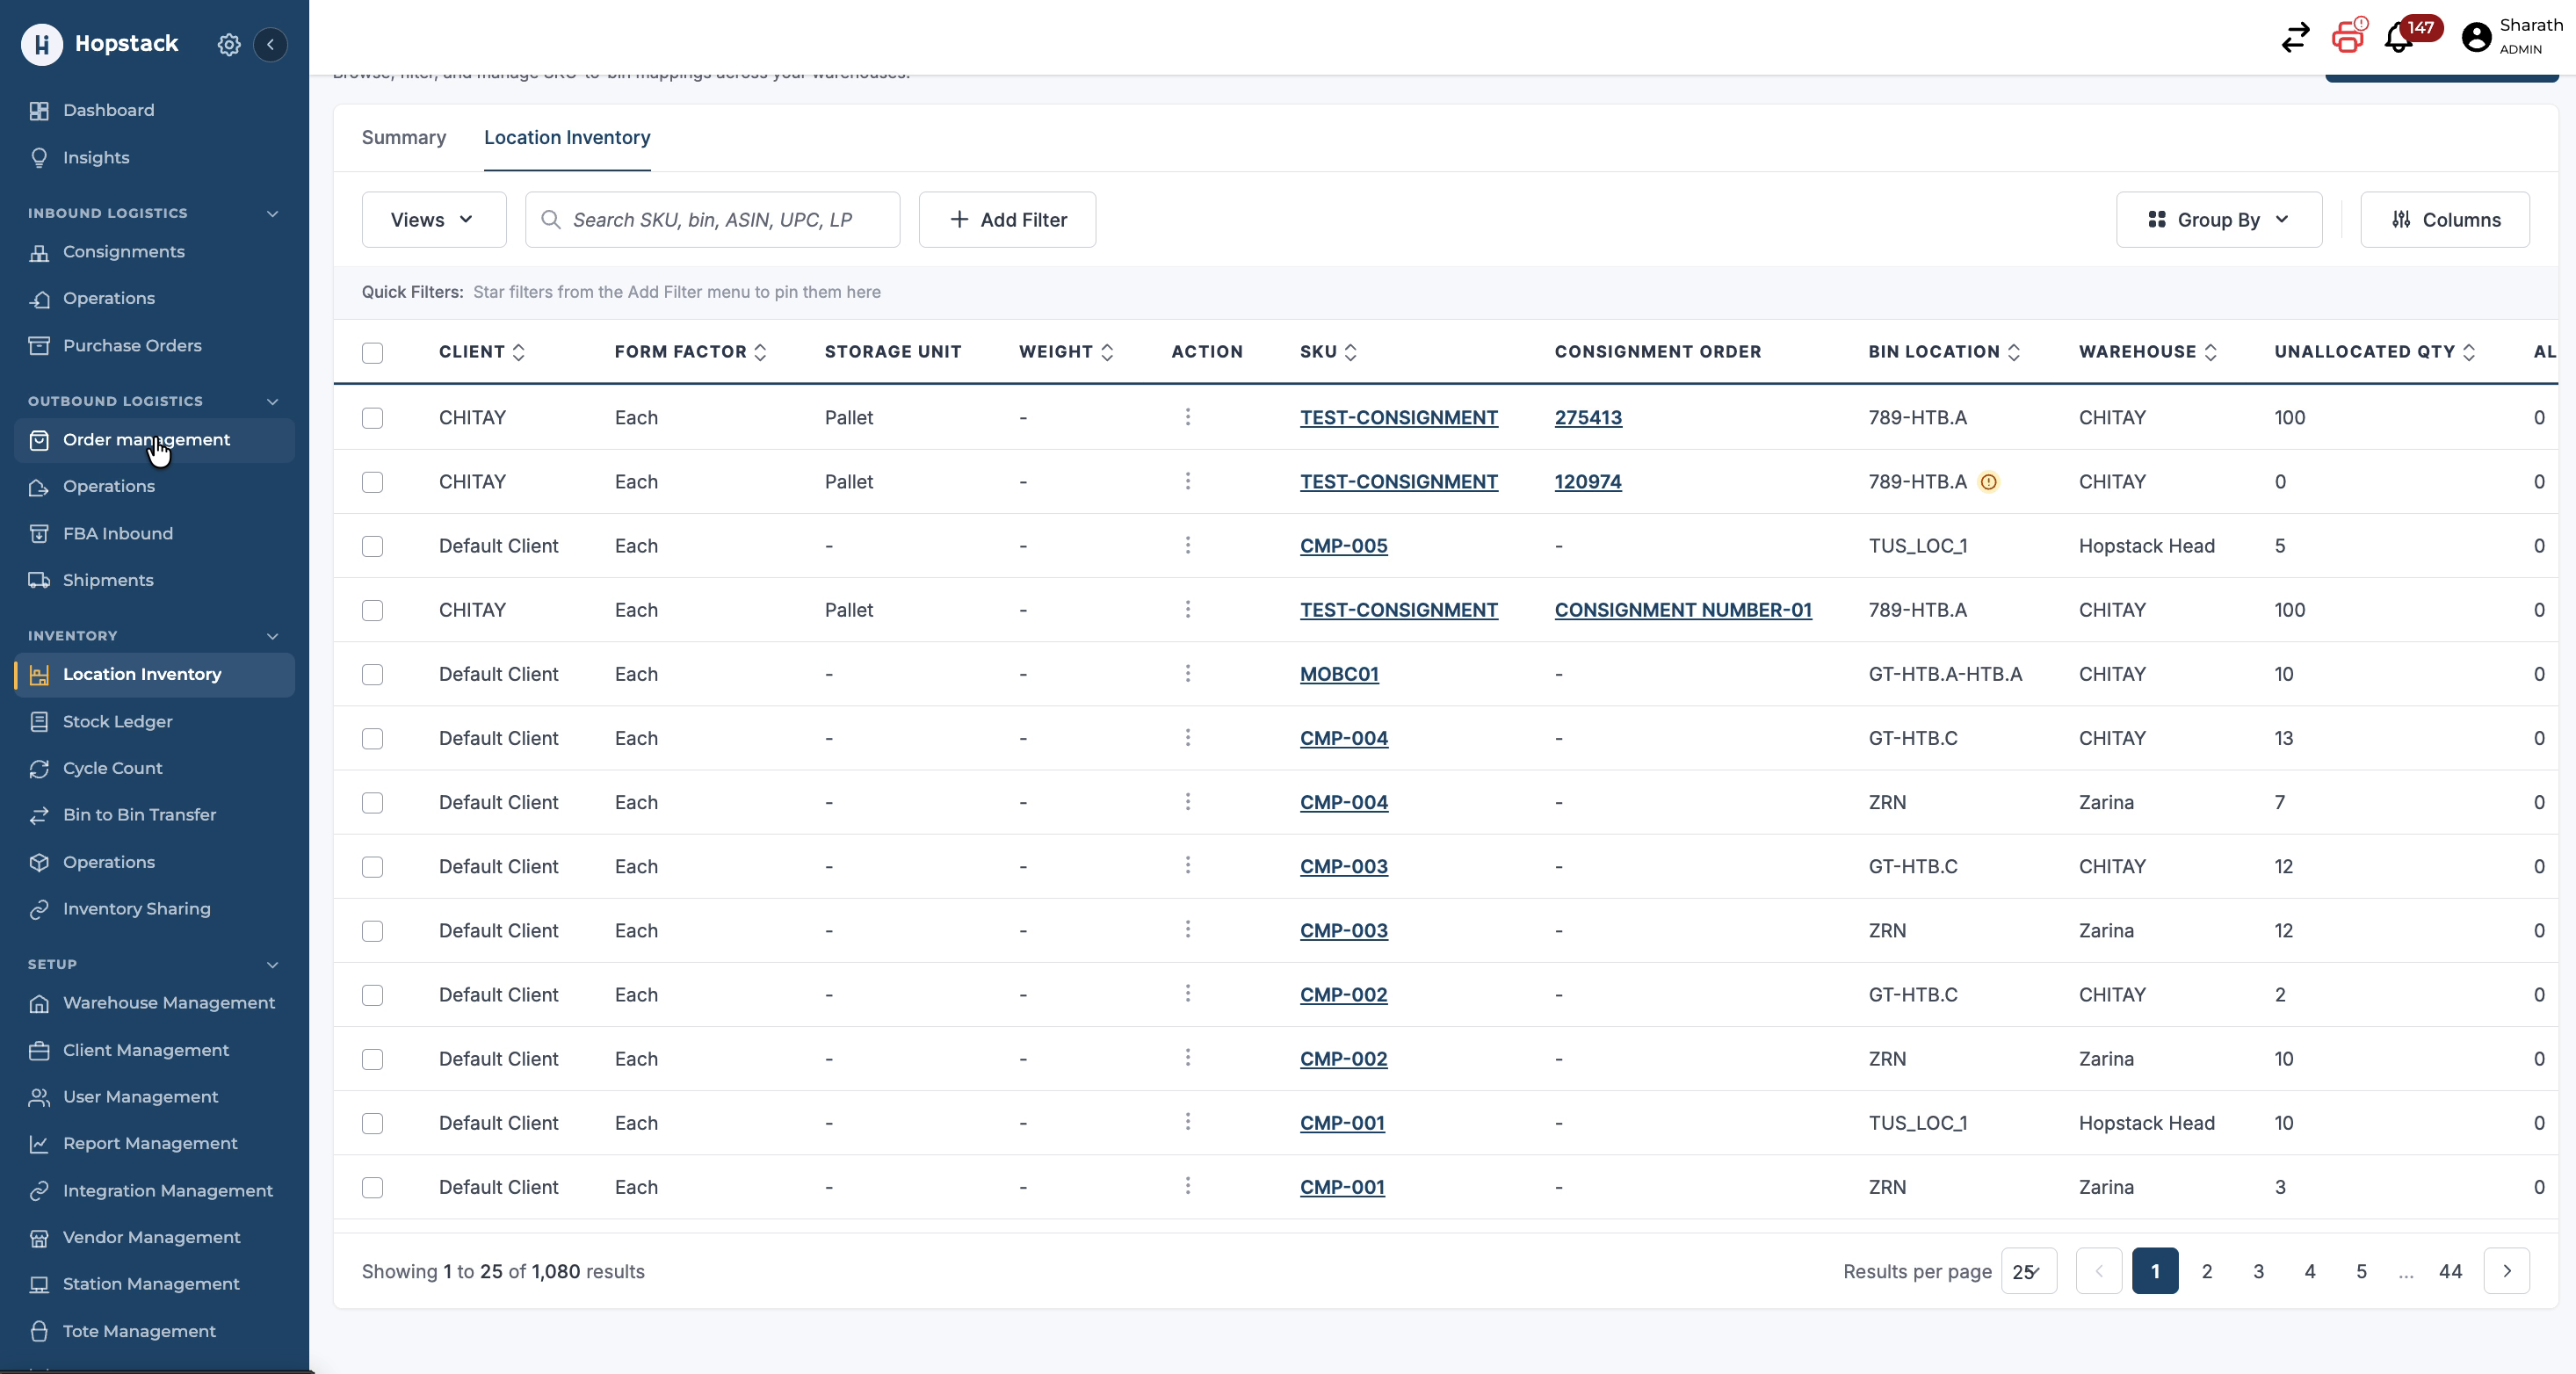2576x1374 pixels.
Task: Click the Add Filter button
Action: (1007, 220)
